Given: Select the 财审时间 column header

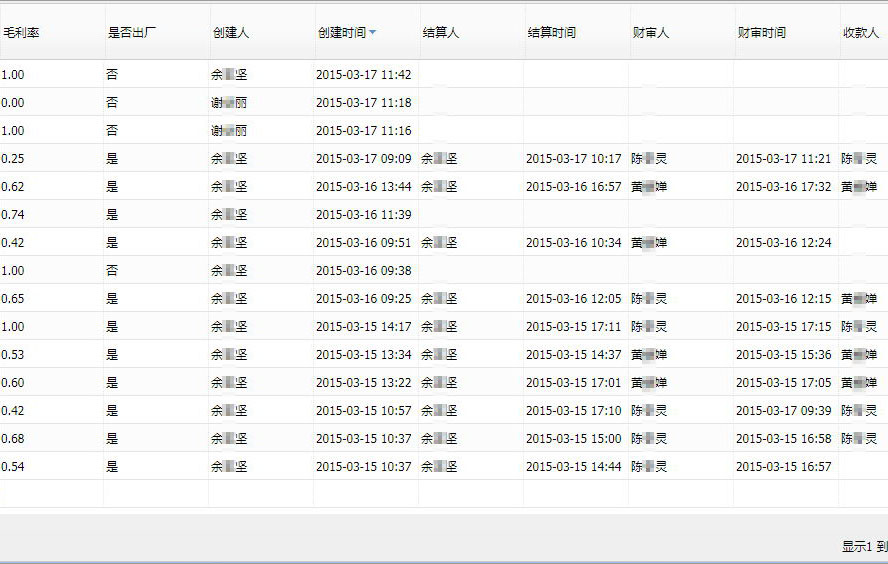Looking at the screenshot, I should click(x=761, y=33).
